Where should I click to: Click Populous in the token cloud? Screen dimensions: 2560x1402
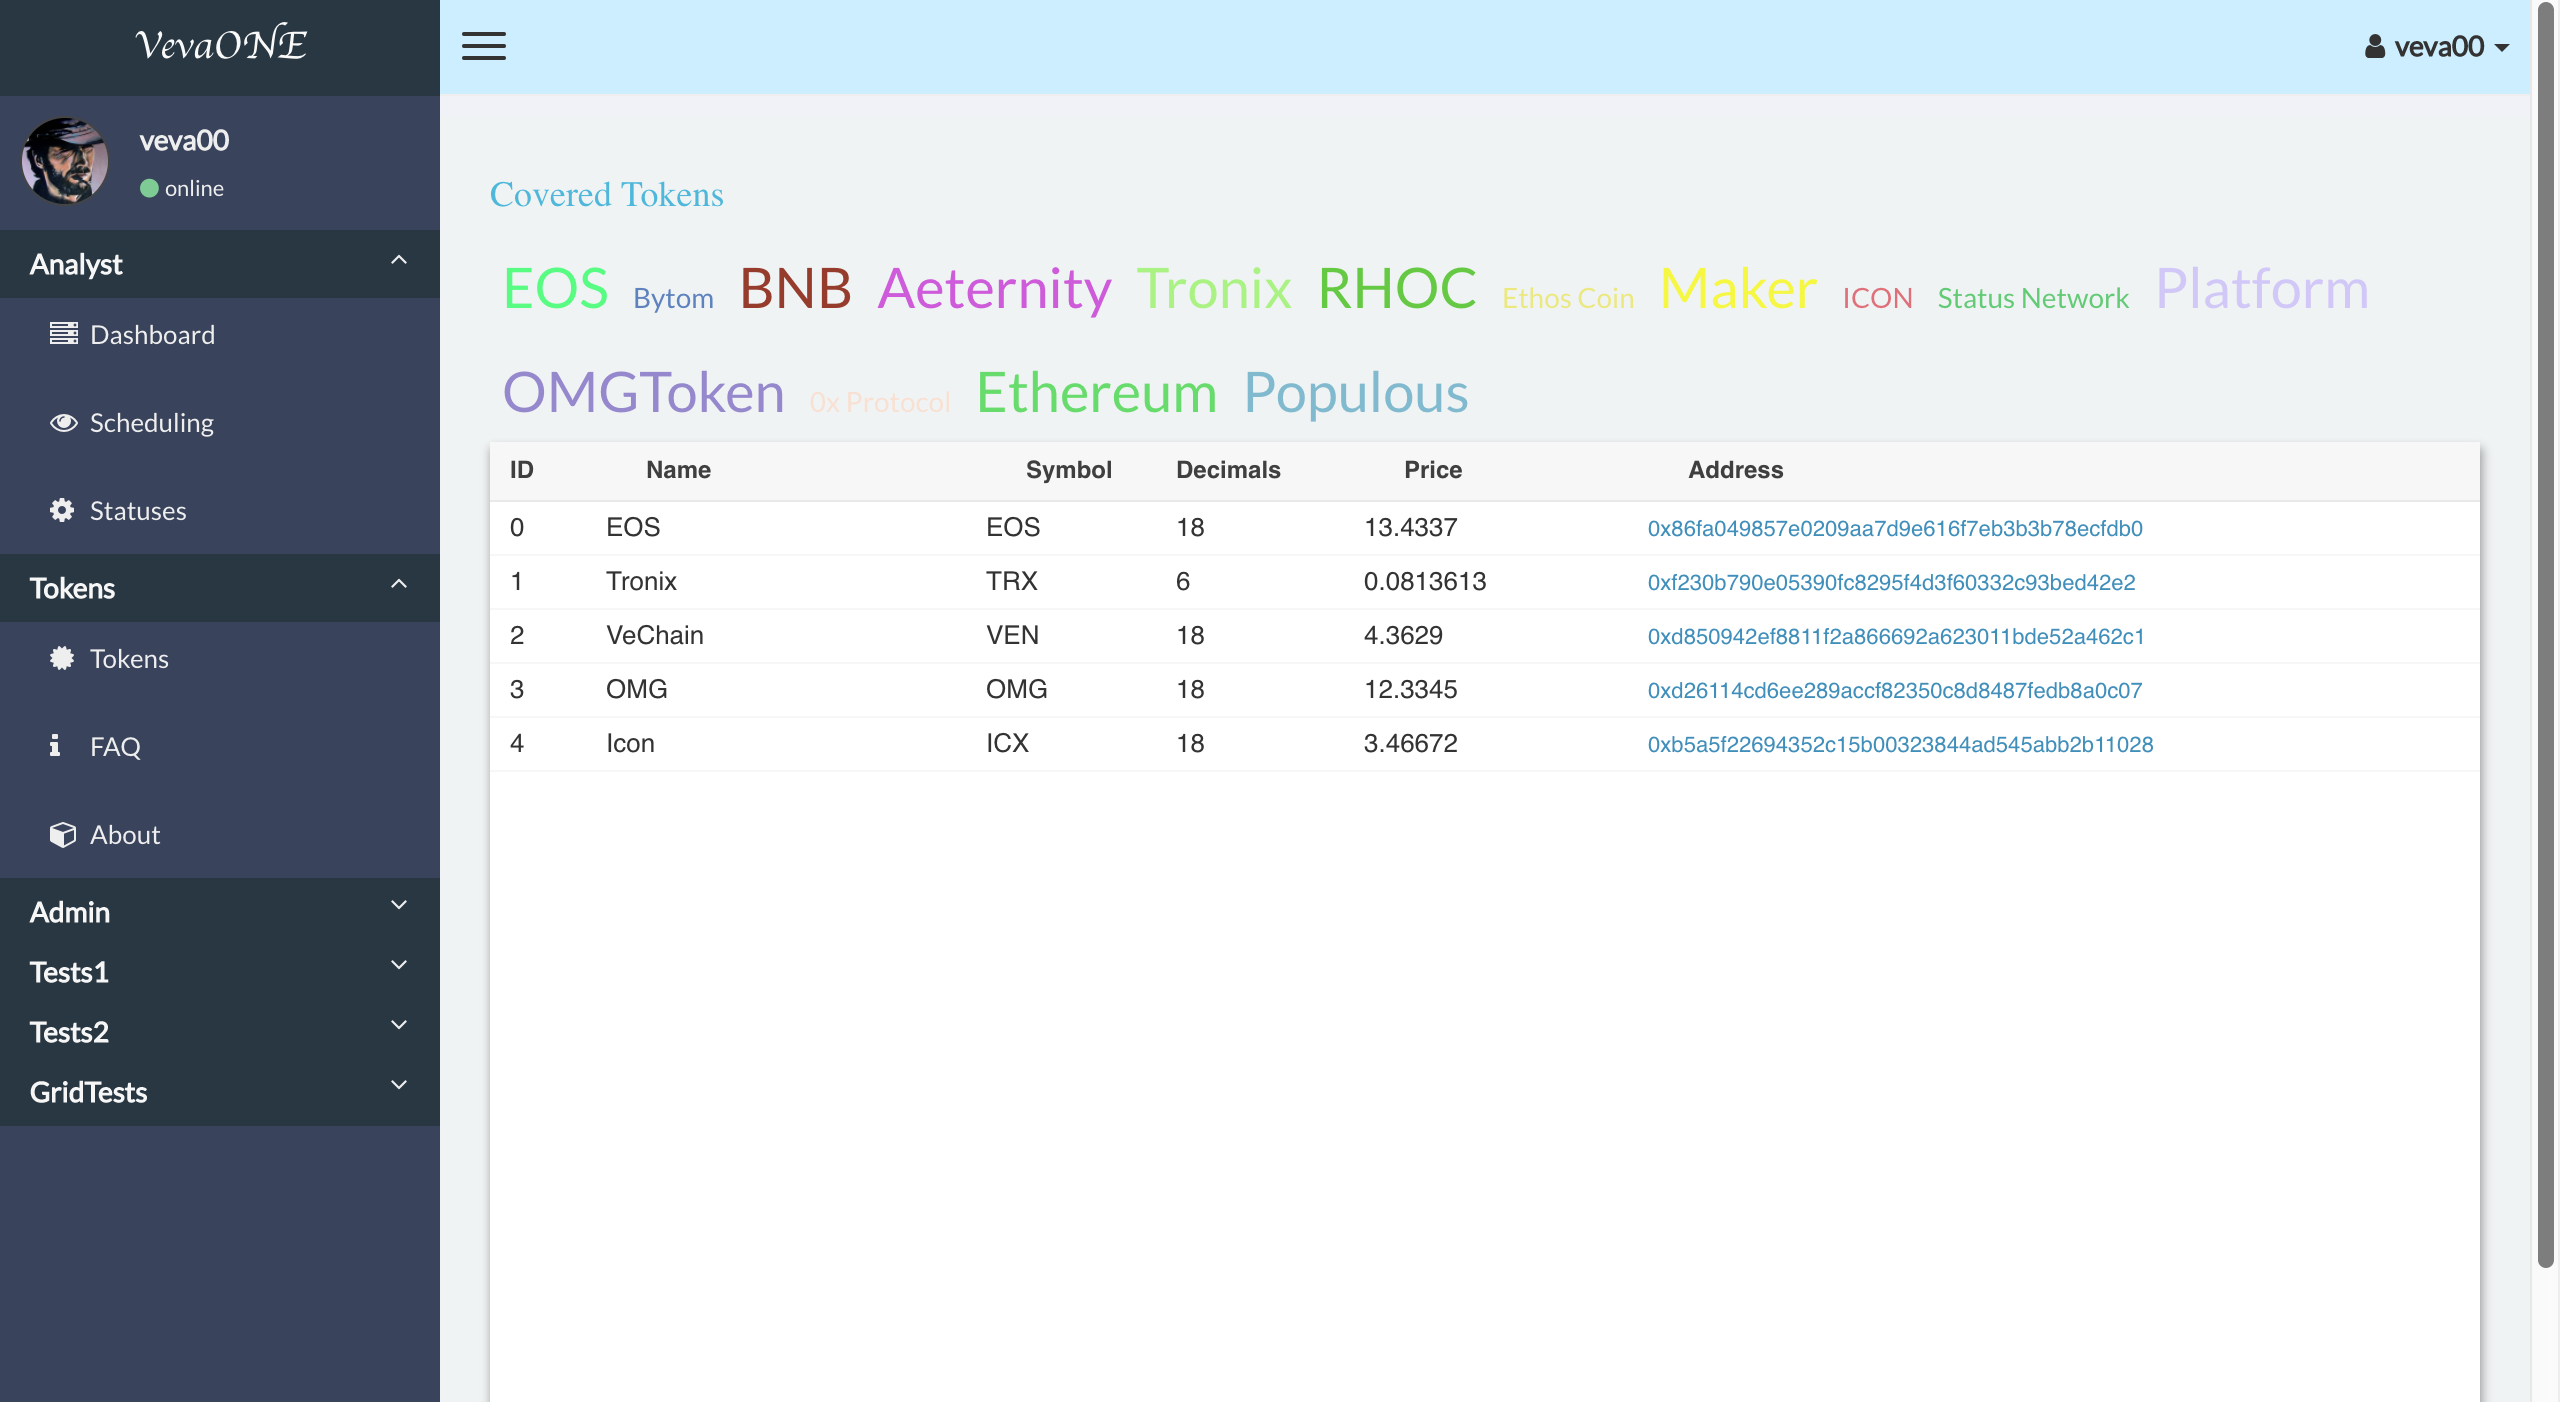(1356, 392)
